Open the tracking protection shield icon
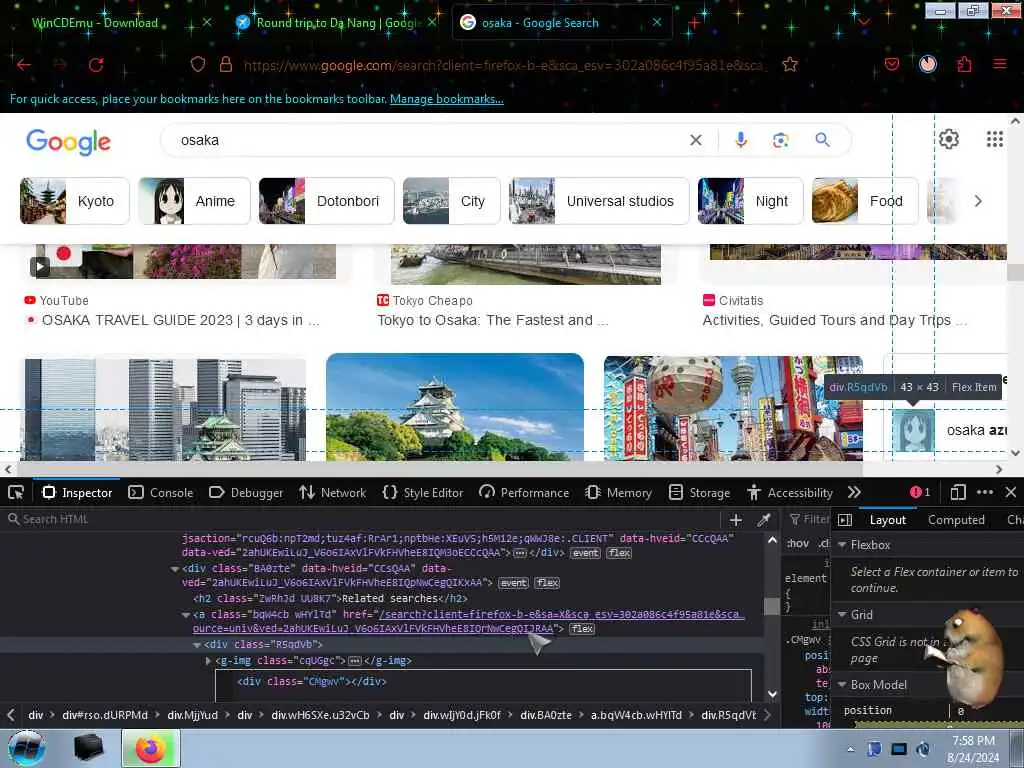Image resolution: width=1024 pixels, height=768 pixels. (198, 64)
